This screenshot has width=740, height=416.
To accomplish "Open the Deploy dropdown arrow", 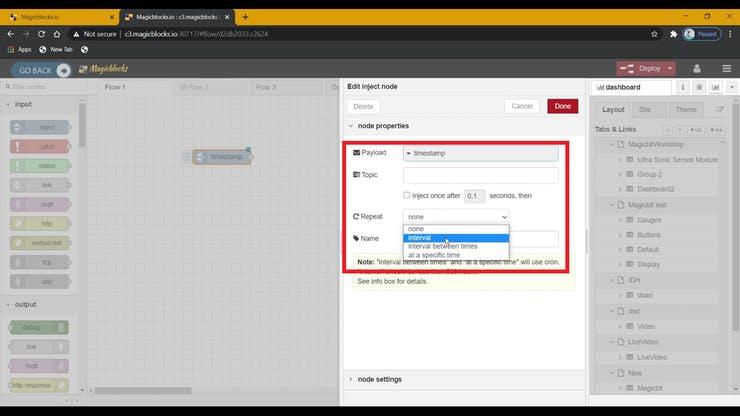I will point(669,69).
